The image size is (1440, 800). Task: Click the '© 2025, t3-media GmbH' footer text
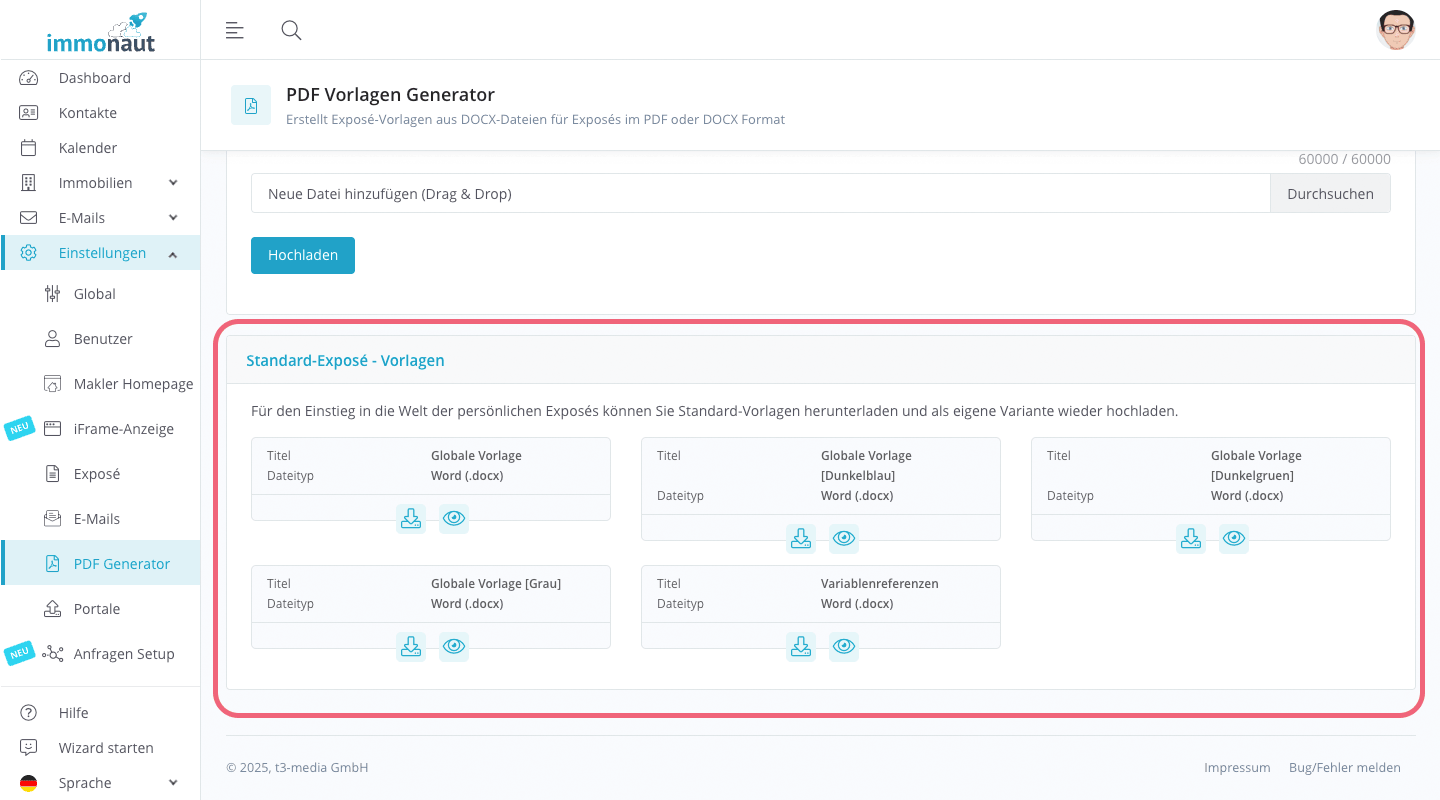[297, 768]
